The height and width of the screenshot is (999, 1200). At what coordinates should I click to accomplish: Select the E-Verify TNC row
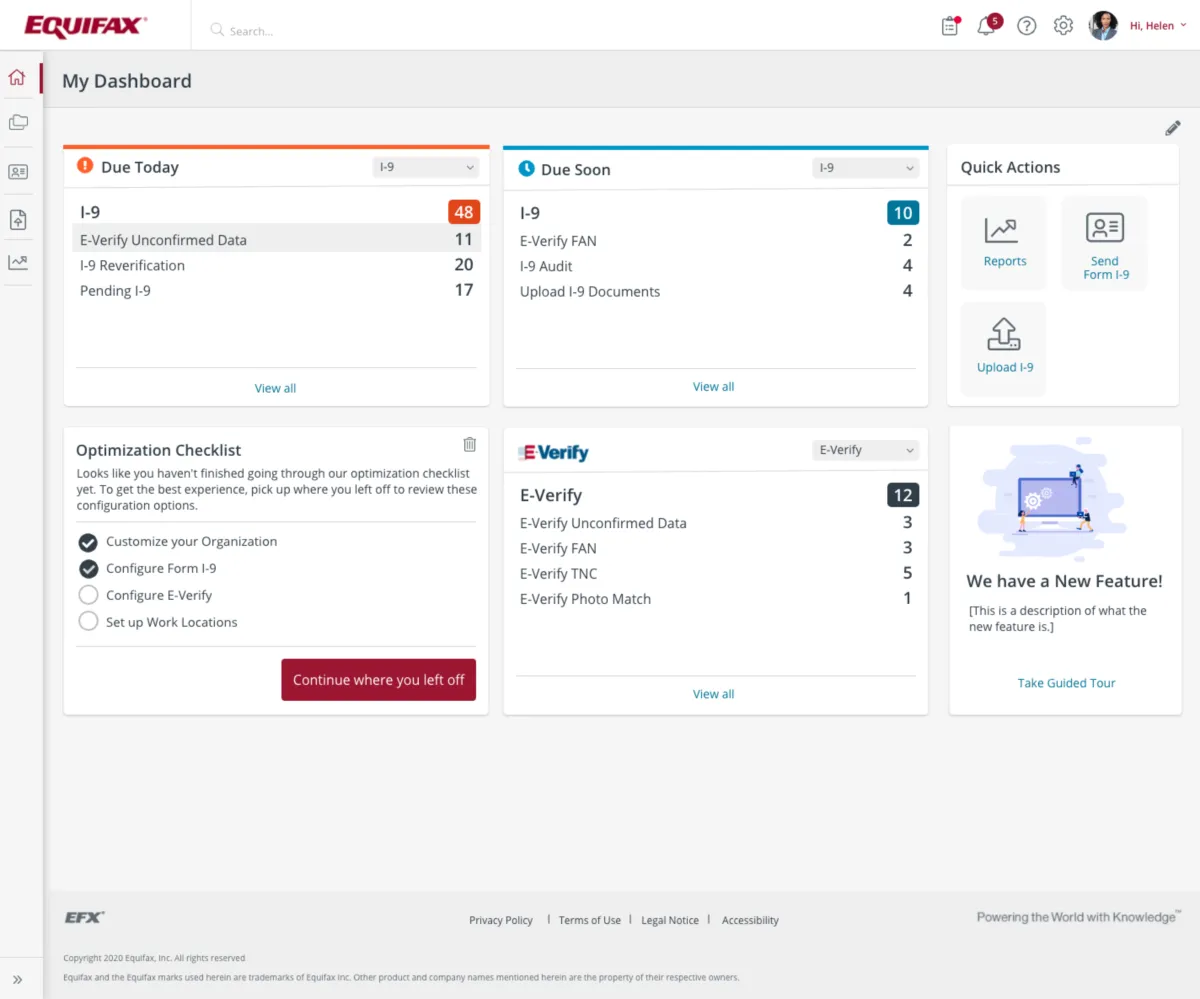click(x=716, y=573)
